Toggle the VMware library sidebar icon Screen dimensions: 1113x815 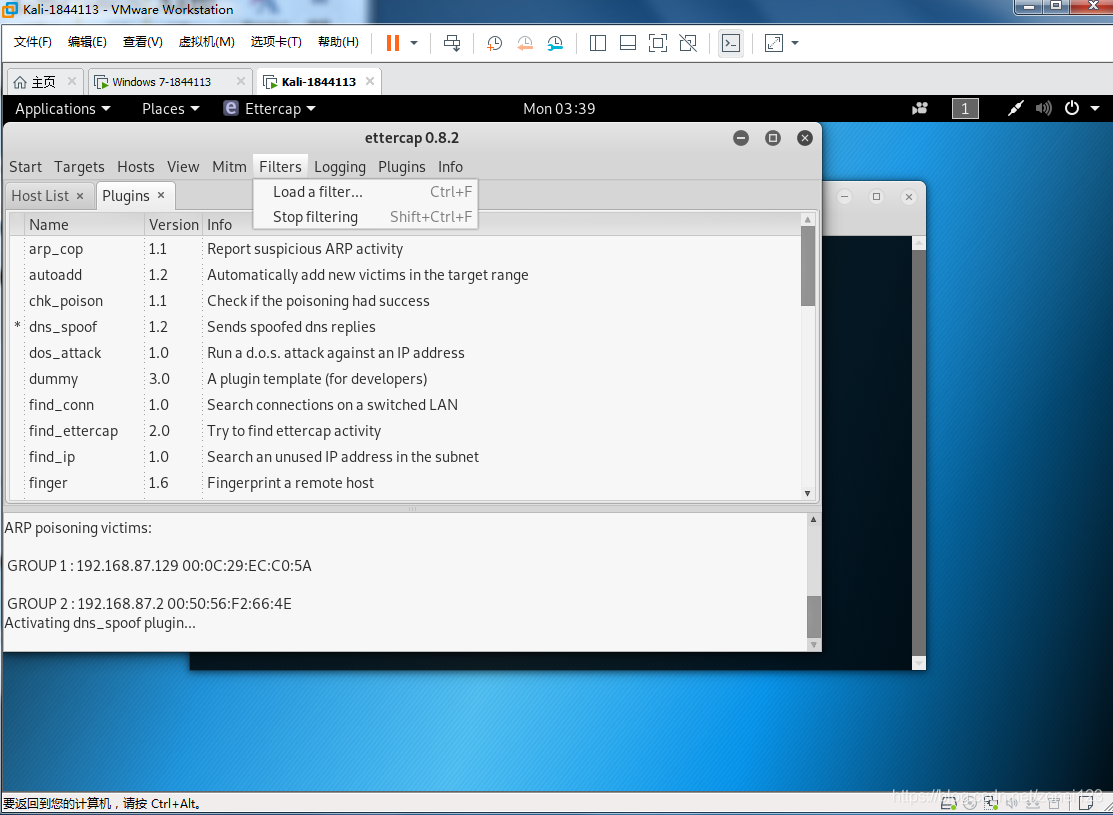click(598, 43)
